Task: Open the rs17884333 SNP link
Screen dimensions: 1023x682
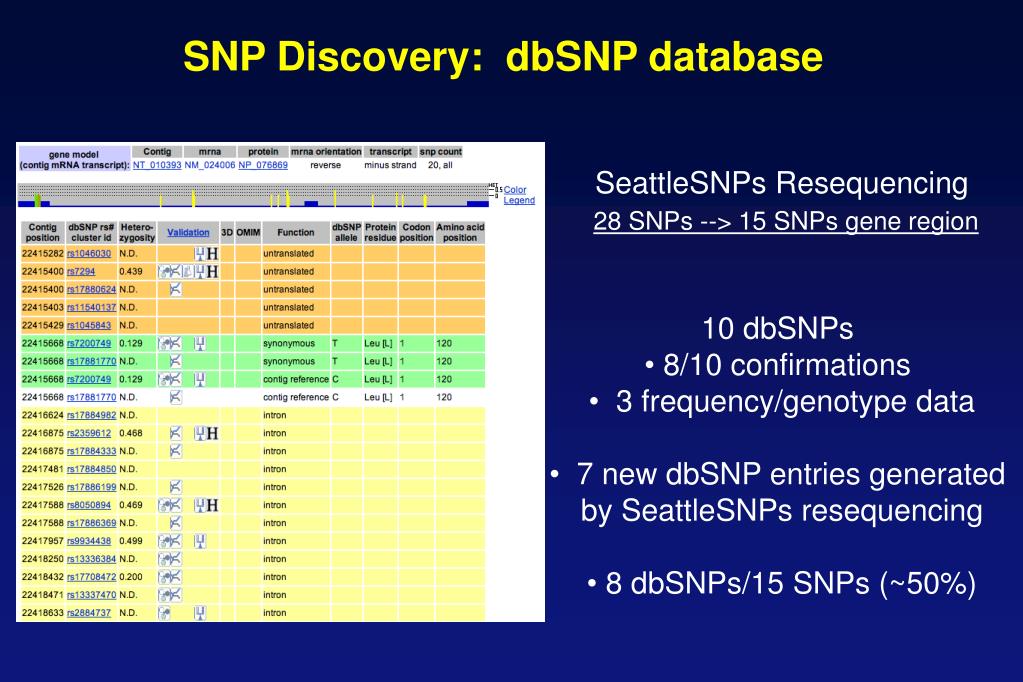Action: 91,451
